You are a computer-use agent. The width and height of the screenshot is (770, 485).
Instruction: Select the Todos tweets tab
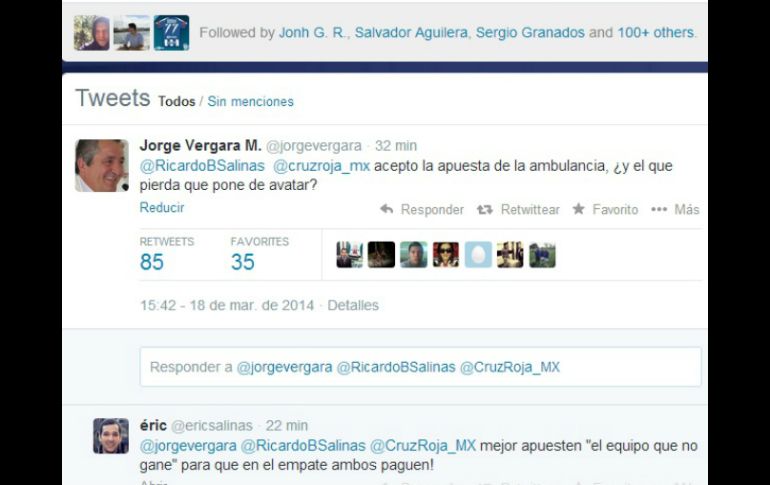pyautogui.click(x=177, y=102)
